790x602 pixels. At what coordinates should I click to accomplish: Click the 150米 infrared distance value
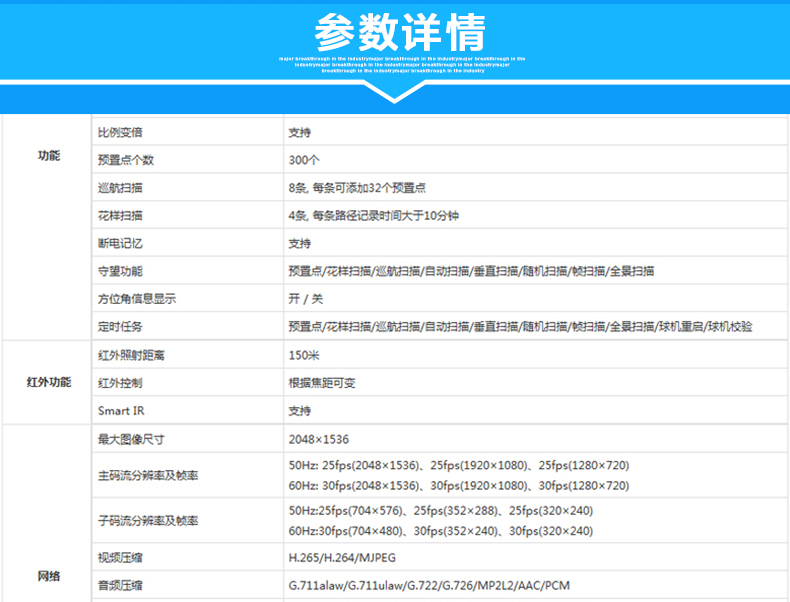(305, 355)
